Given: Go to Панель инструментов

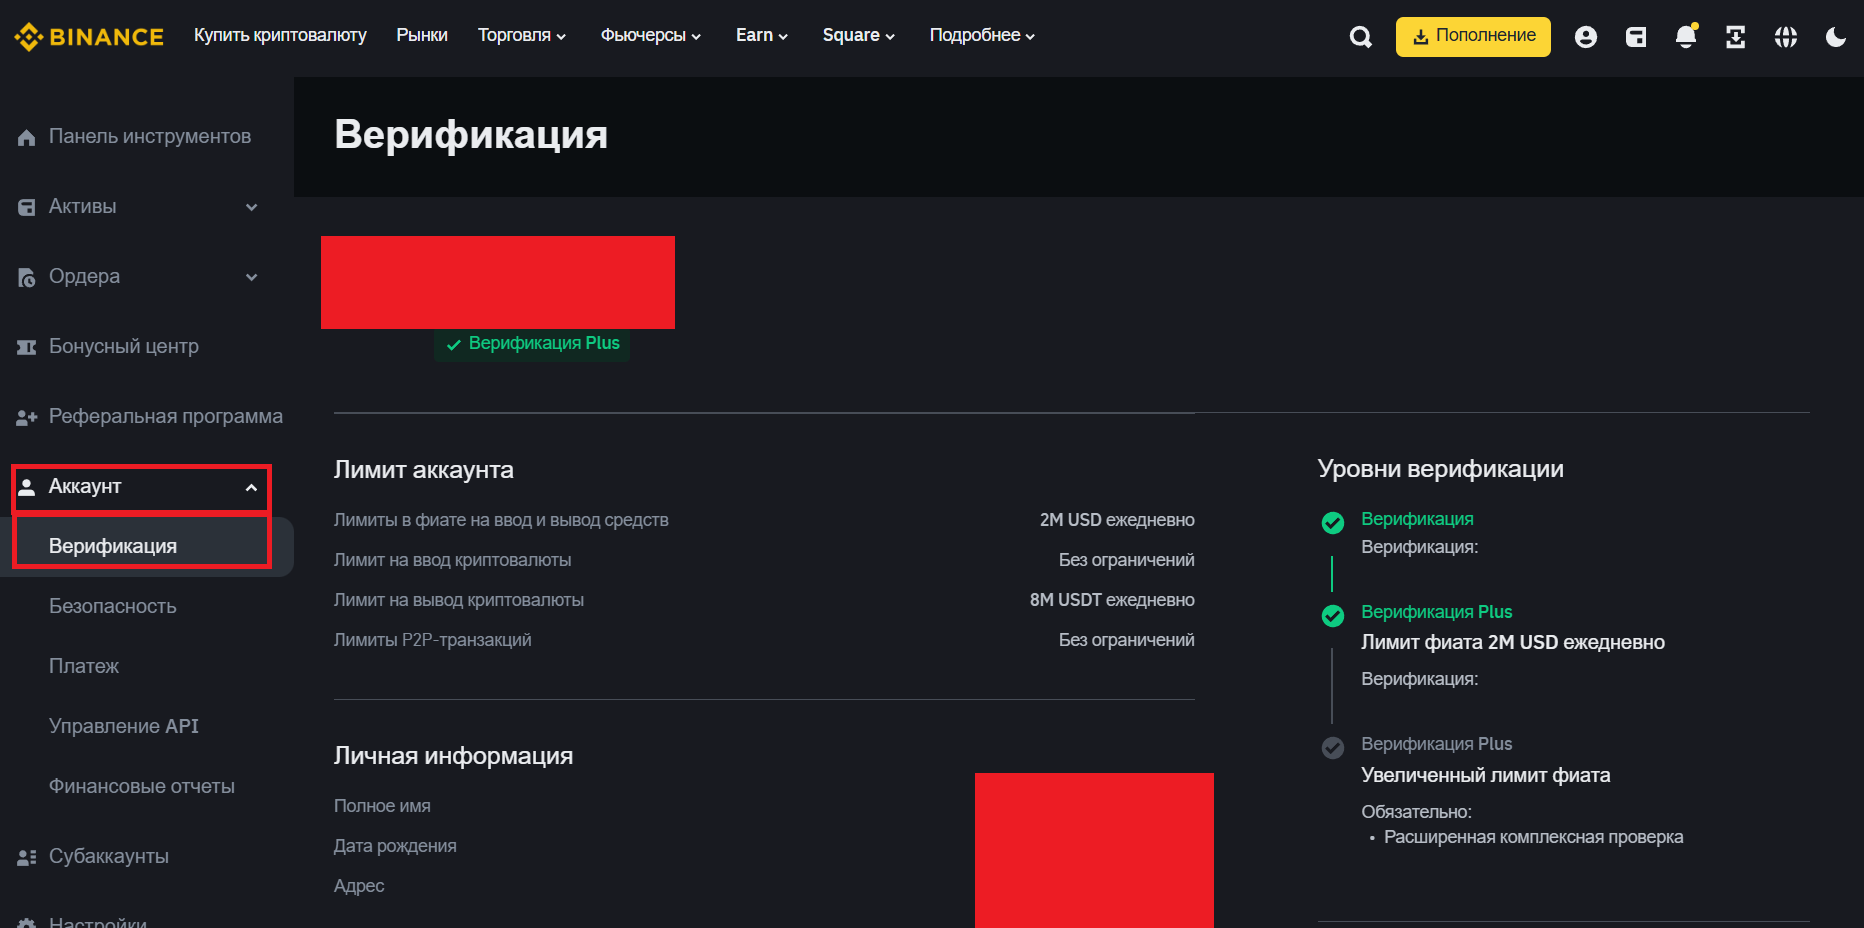Looking at the screenshot, I should point(149,136).
